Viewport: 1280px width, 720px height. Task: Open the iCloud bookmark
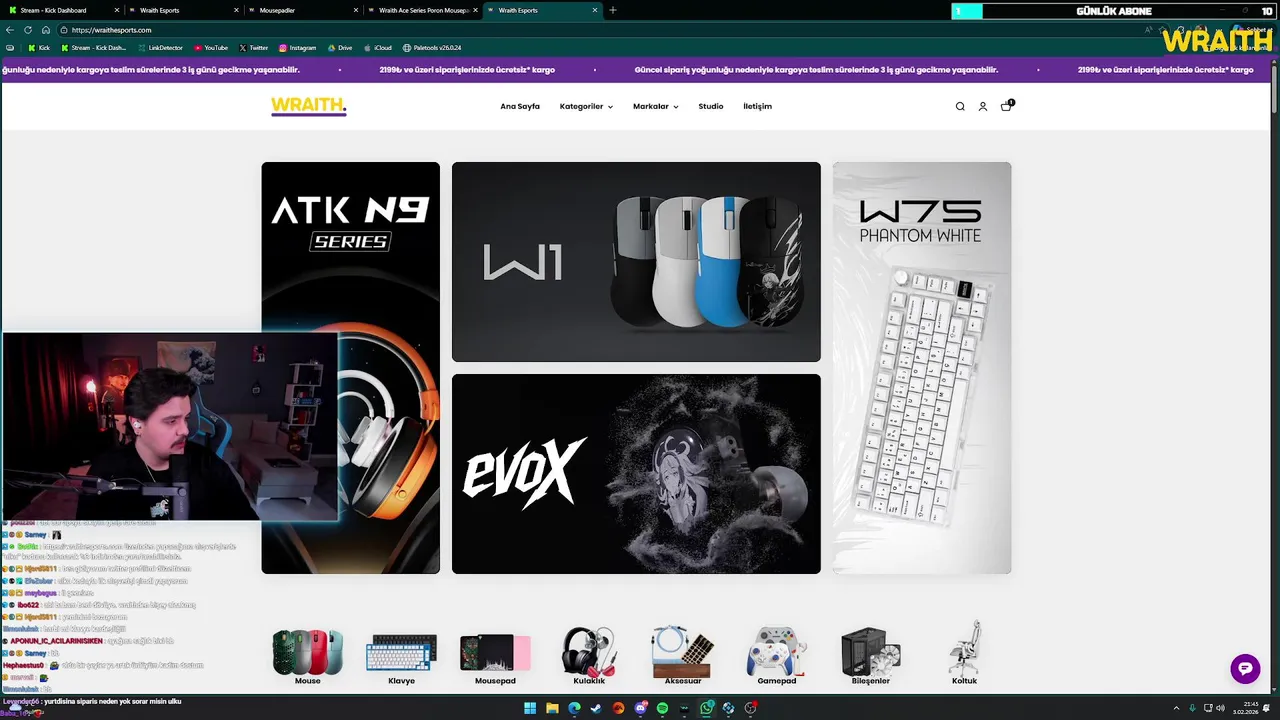[x=377, y=48]
